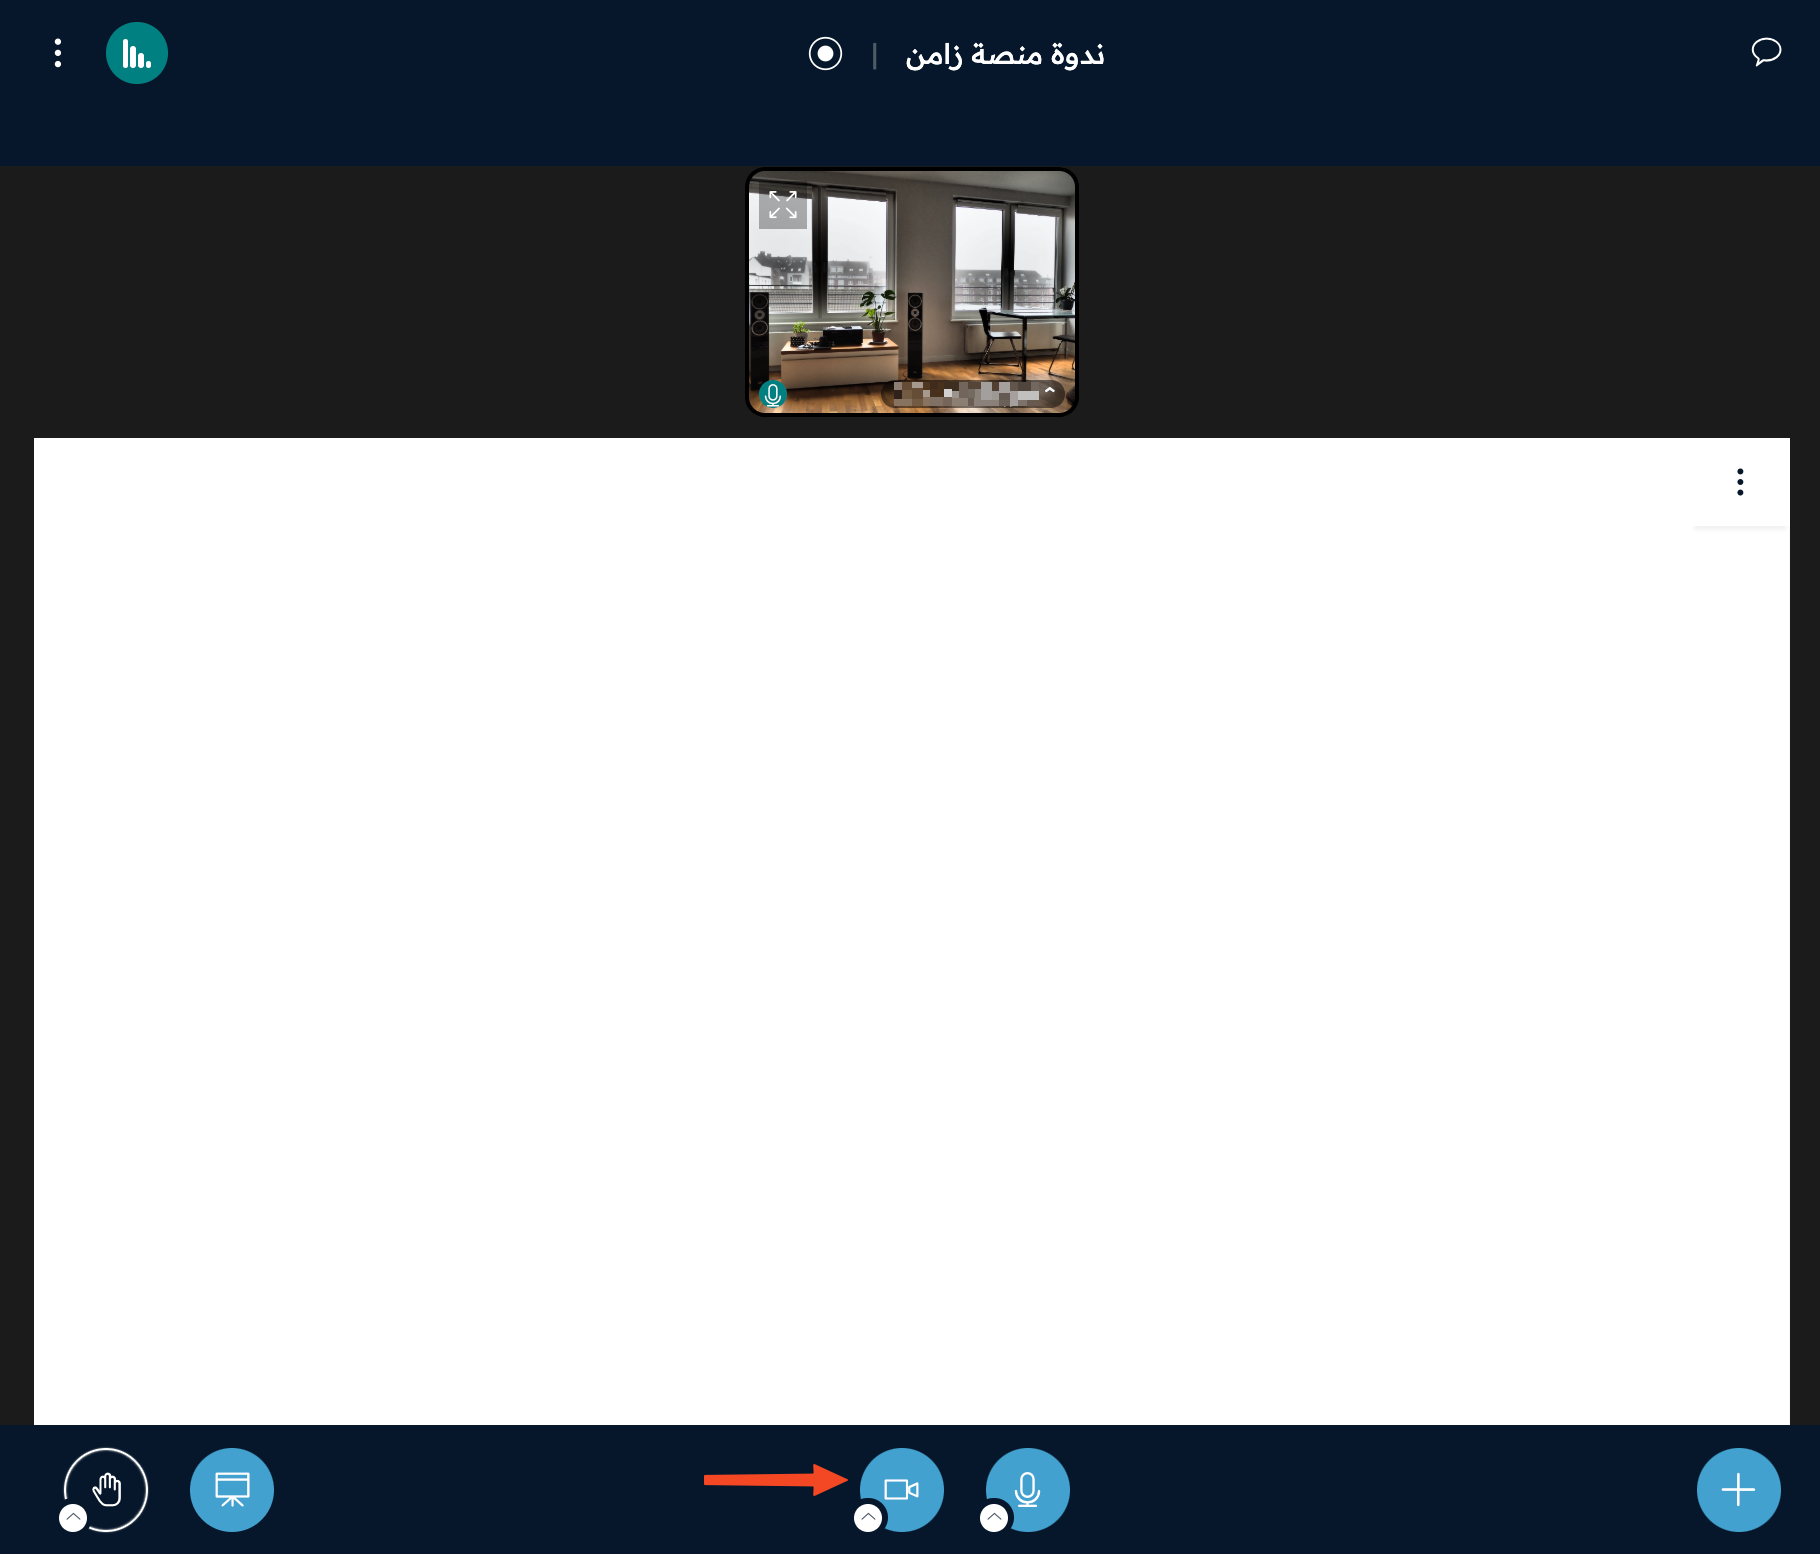
Task: Toggle the microphone mute button
Action: coord(1028,1490)
